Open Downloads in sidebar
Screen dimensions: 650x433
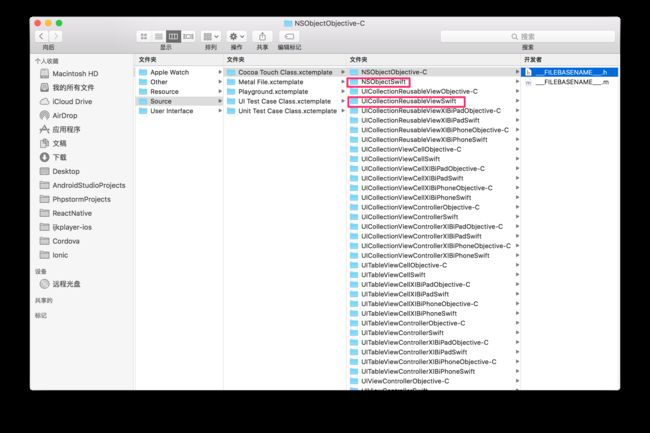tap(53, 157)
